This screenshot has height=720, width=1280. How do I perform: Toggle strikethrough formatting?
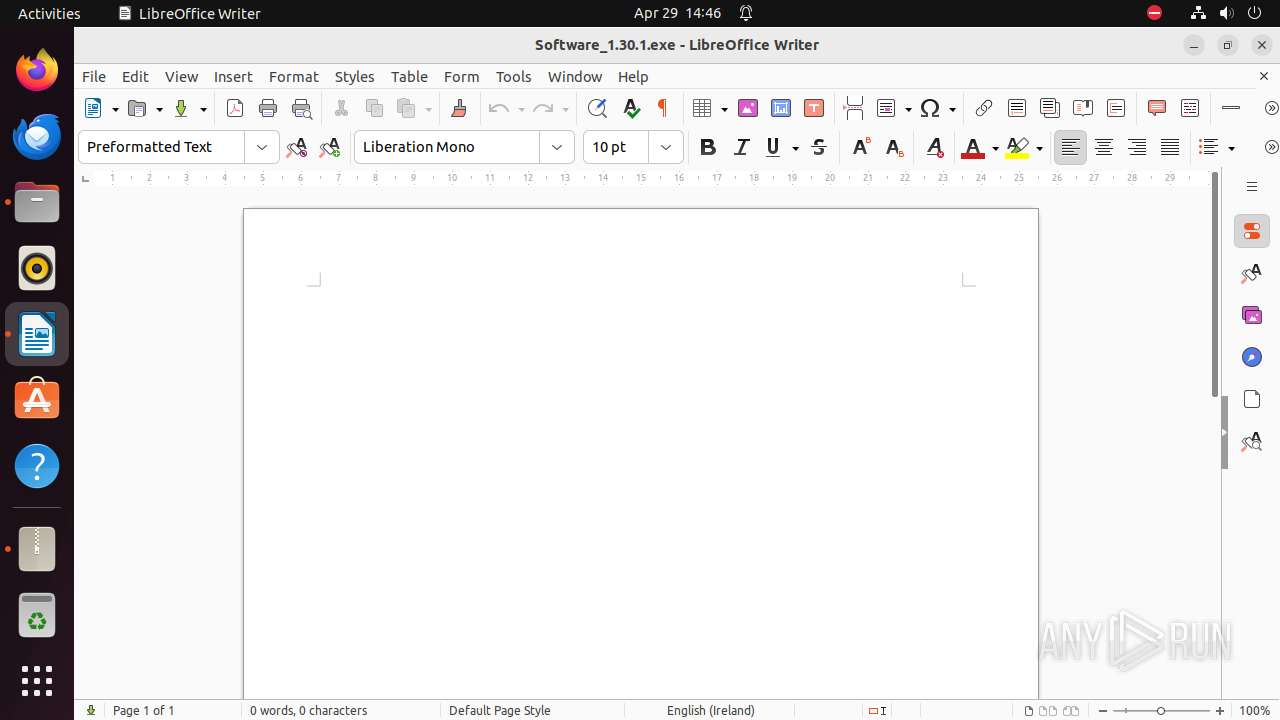(x=819, y=147)
